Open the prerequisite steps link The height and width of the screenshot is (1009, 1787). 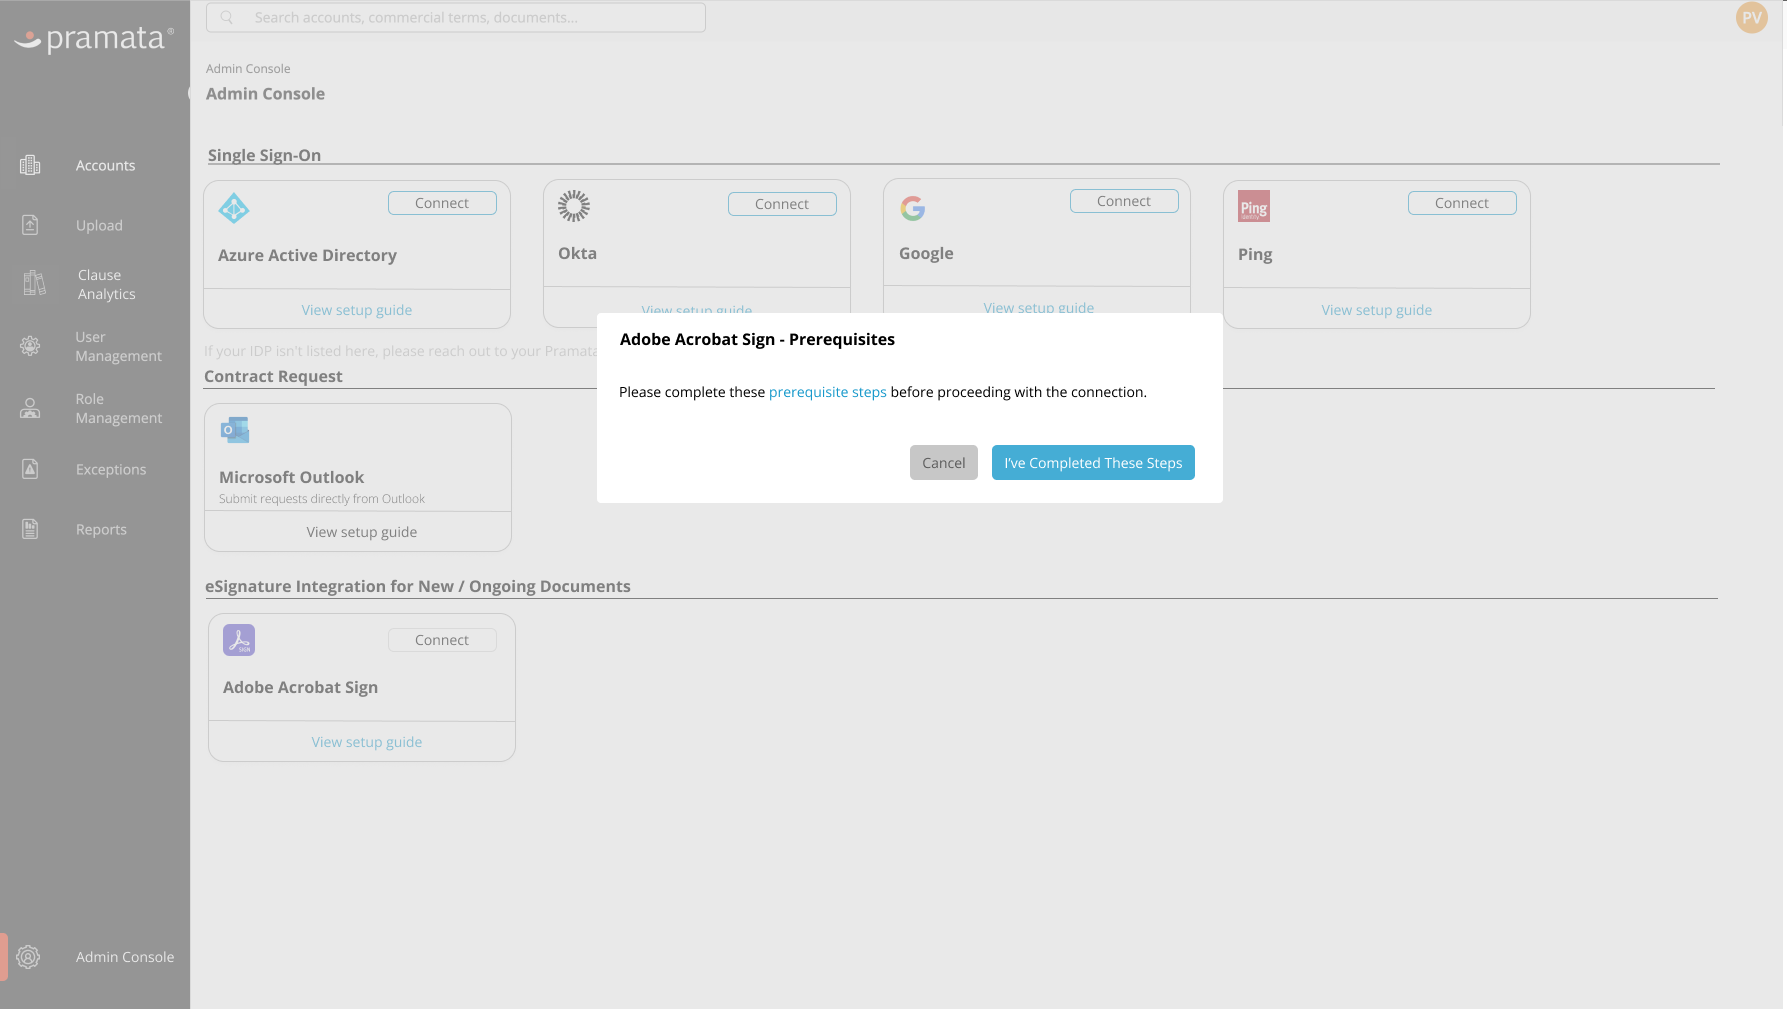coord(828,392)
